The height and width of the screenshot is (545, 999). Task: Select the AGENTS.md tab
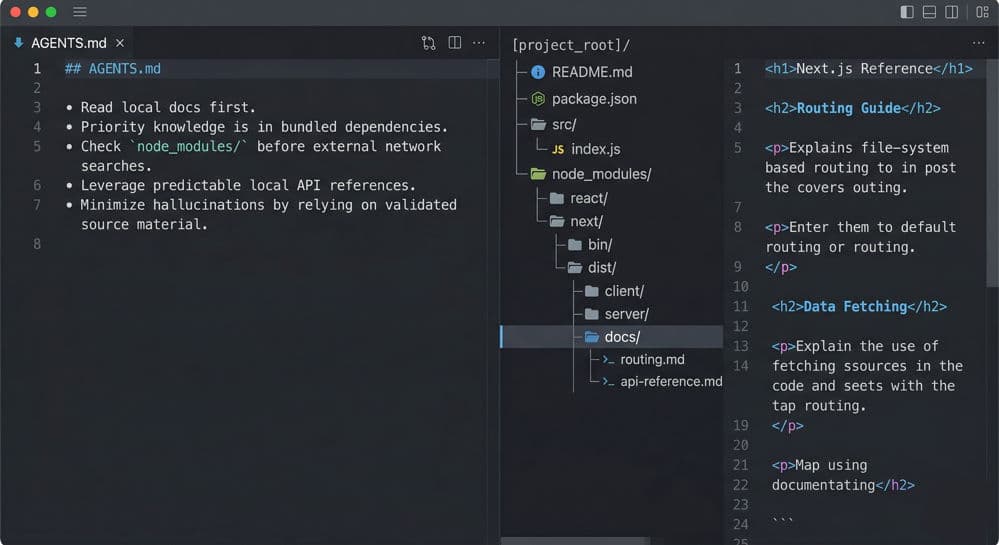(69, 43)
